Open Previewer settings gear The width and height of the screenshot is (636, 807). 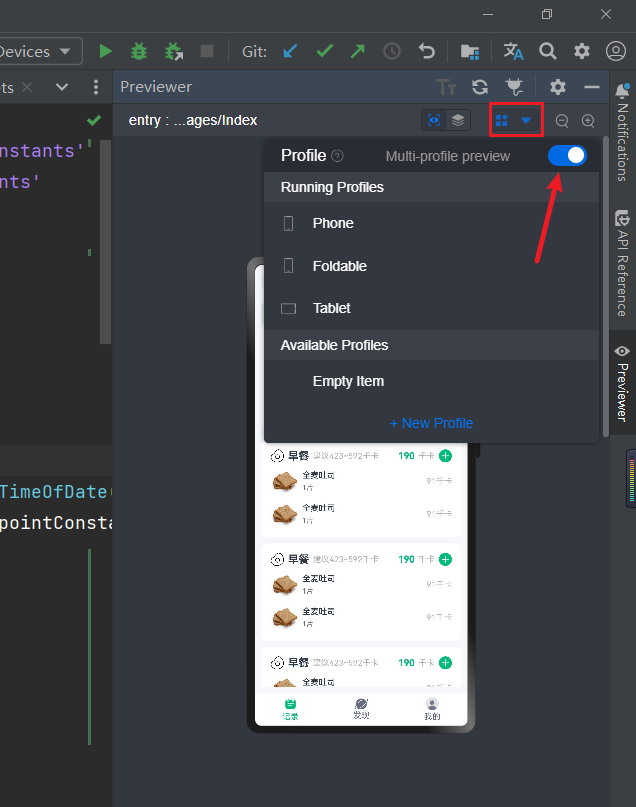[x=558, y=87]
